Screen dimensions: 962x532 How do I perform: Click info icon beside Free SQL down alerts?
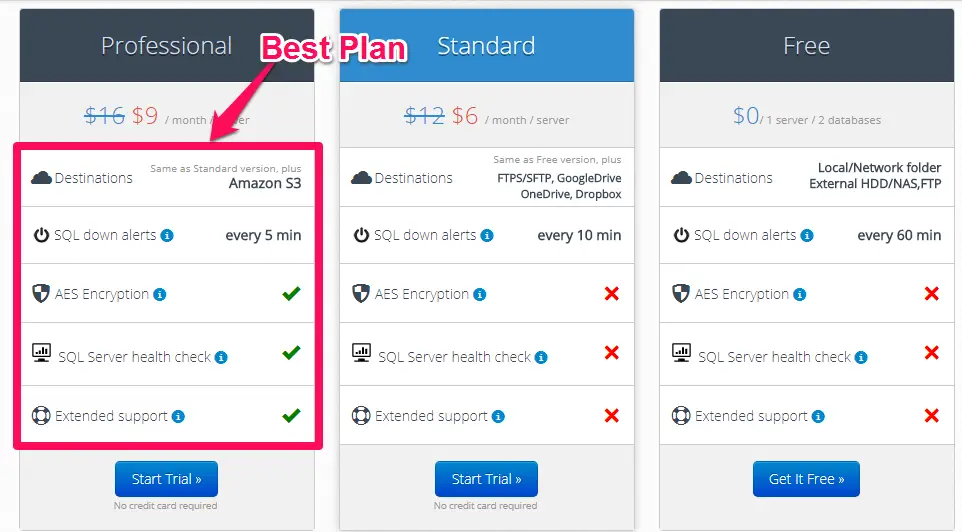pyautogui.click(x=807, y=236)
